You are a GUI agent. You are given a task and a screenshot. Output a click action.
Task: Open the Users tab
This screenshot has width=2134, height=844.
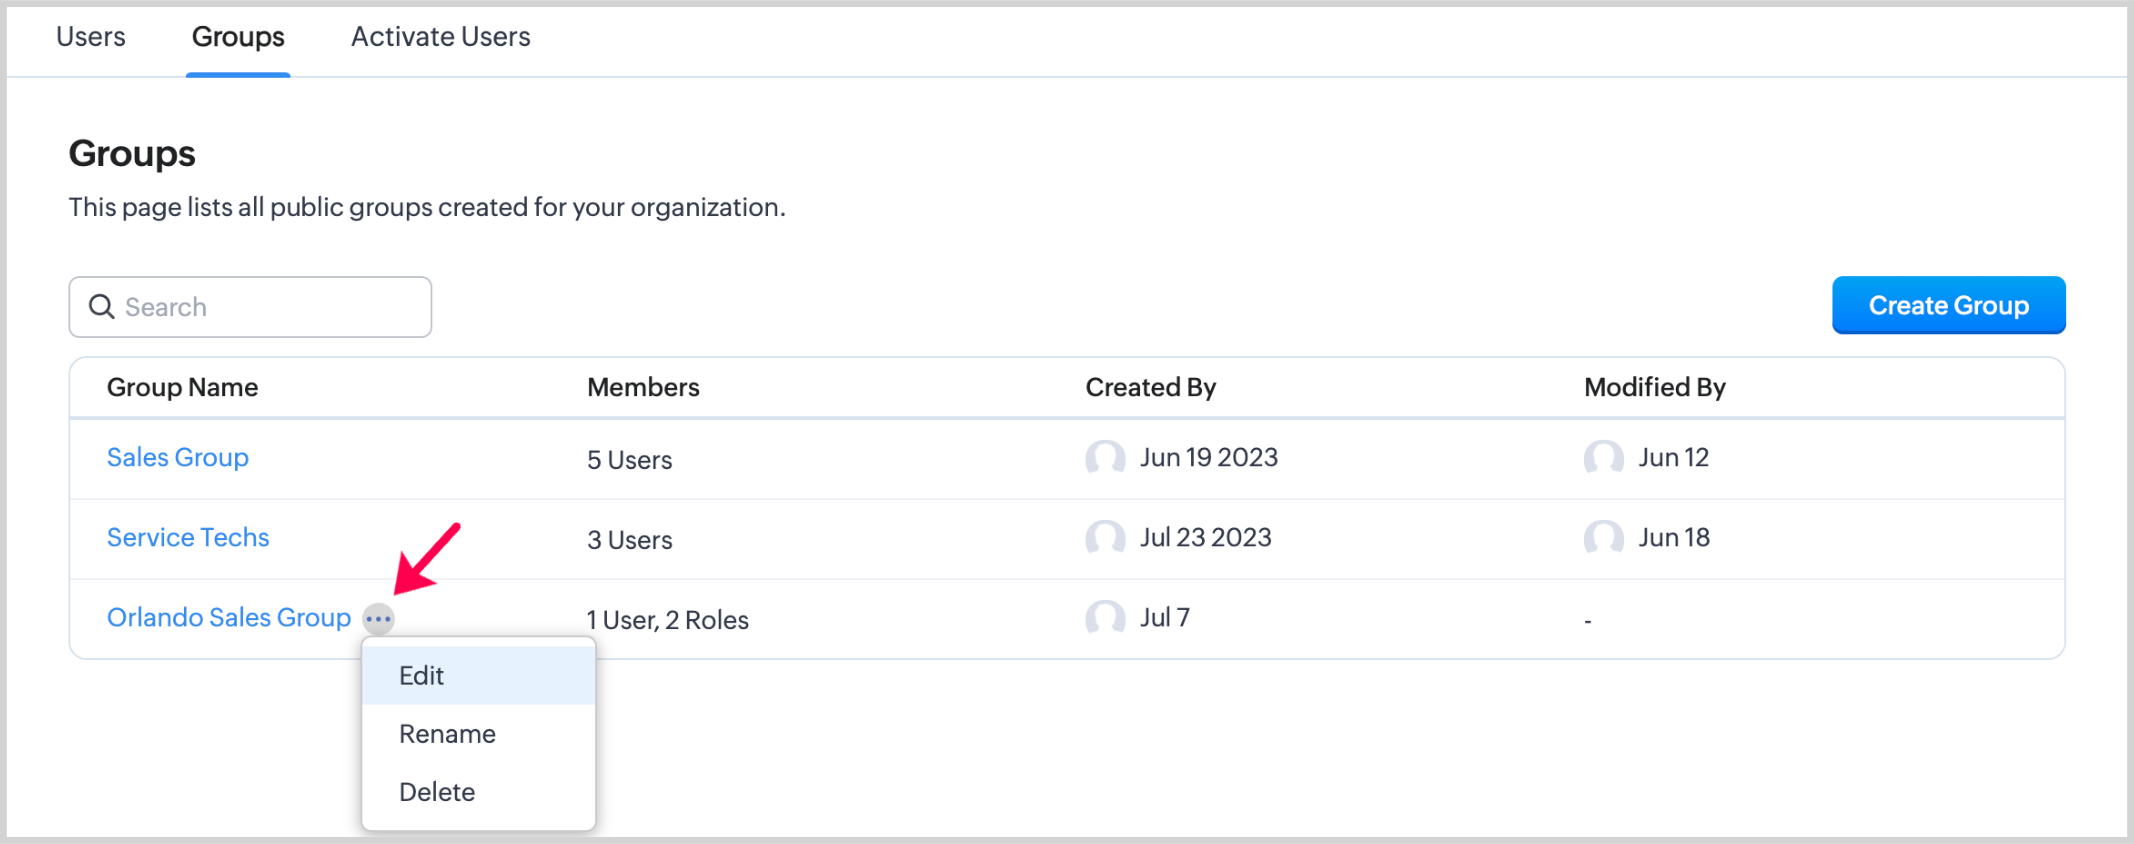tap(90, 37)
